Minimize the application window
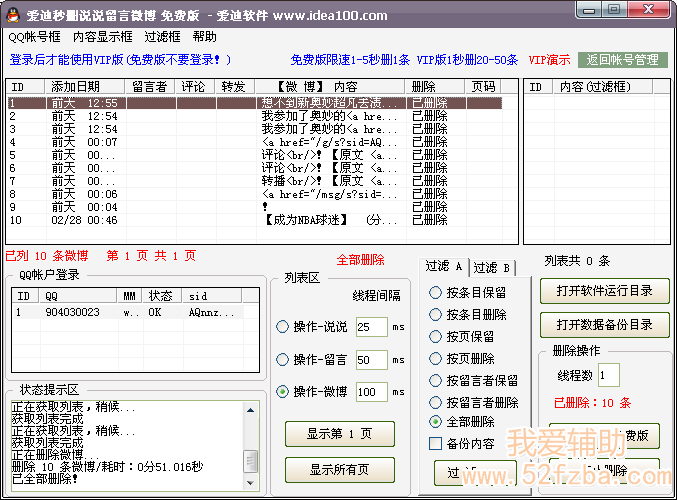This screenshot has width=677, height=500. [x=589, y=9]
